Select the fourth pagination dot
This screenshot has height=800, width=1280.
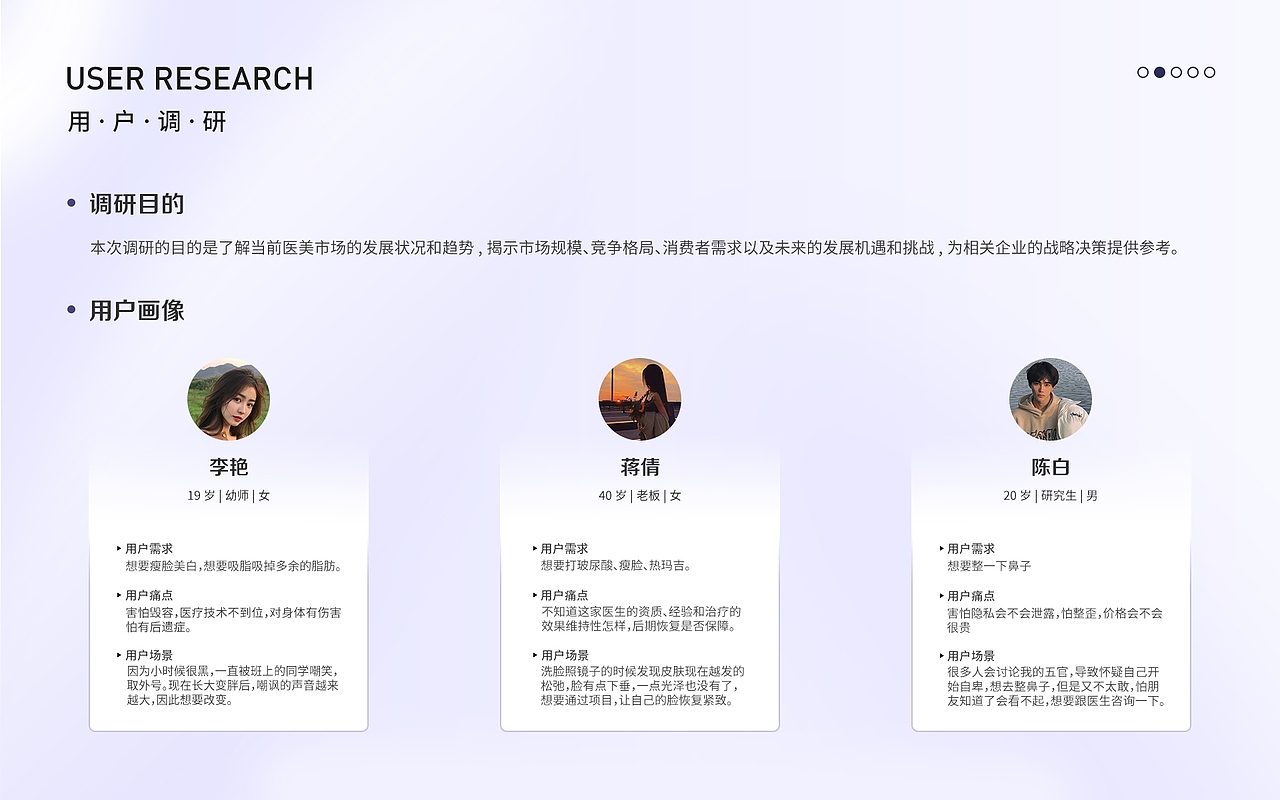(x=1193, y=72)
